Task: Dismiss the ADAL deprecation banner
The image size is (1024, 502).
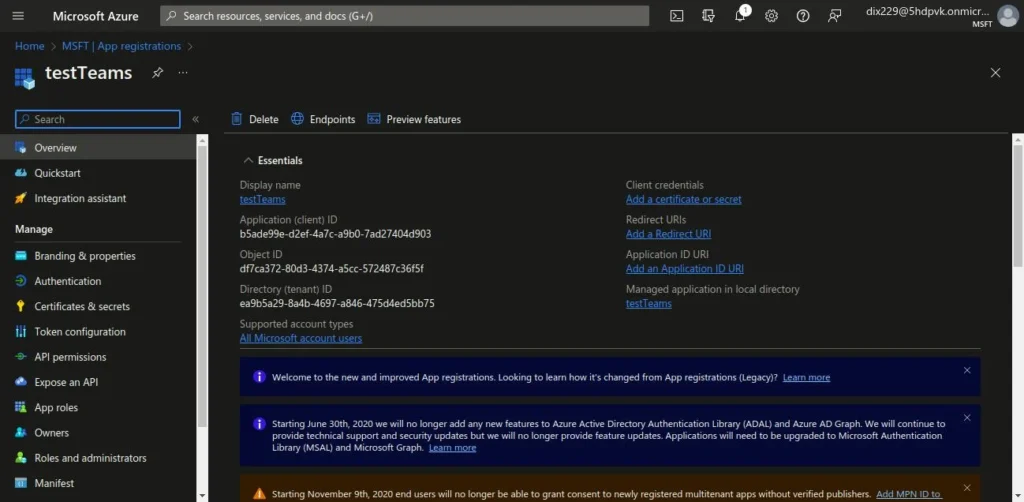Action: click(x=967, y=418)
